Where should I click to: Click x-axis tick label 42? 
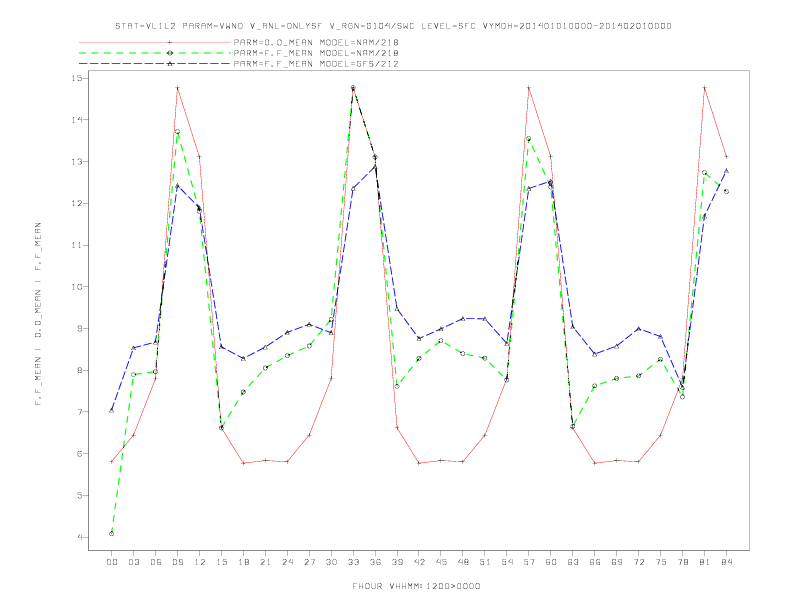click(419, 562)
